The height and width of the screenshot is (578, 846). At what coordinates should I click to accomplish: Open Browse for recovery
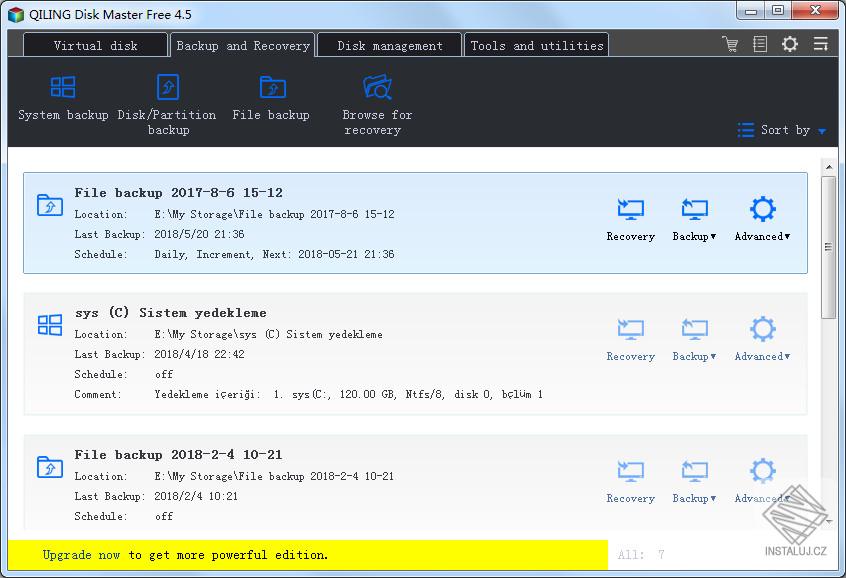[377, 105]
